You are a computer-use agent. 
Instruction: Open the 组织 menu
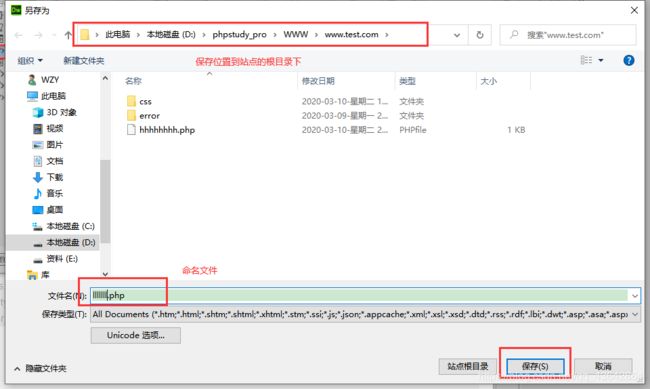(x=30, y=61)
